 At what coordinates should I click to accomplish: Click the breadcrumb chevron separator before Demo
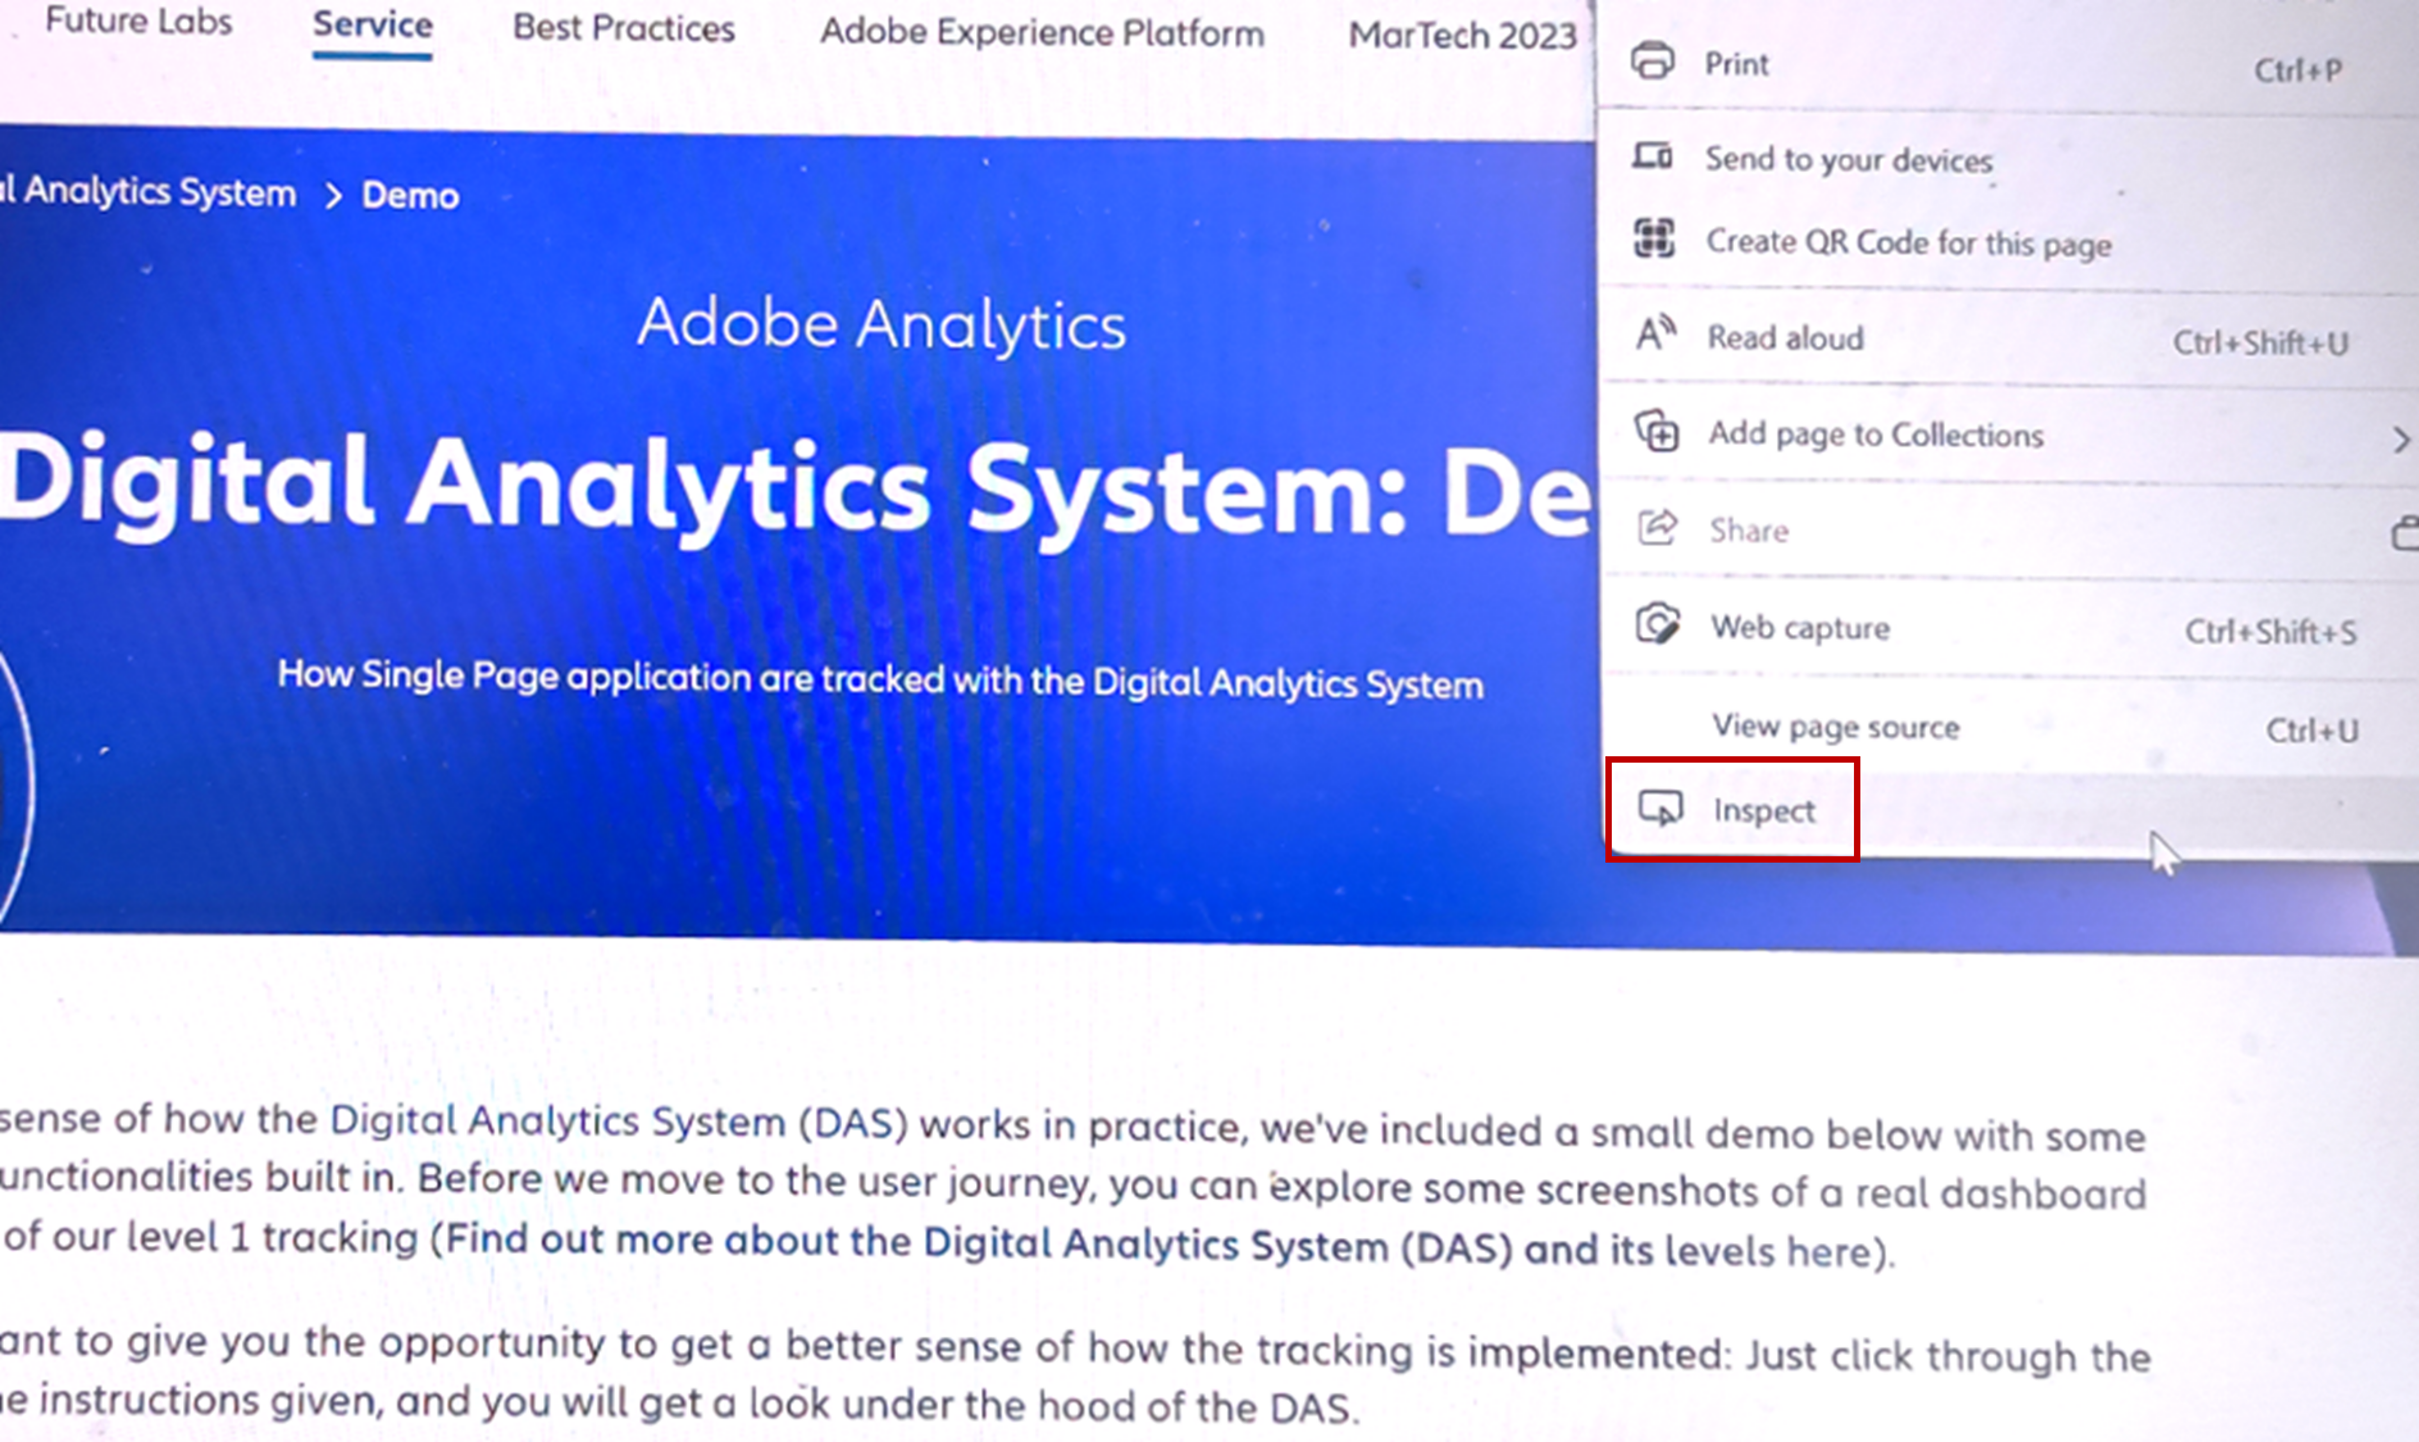(333, 195)
